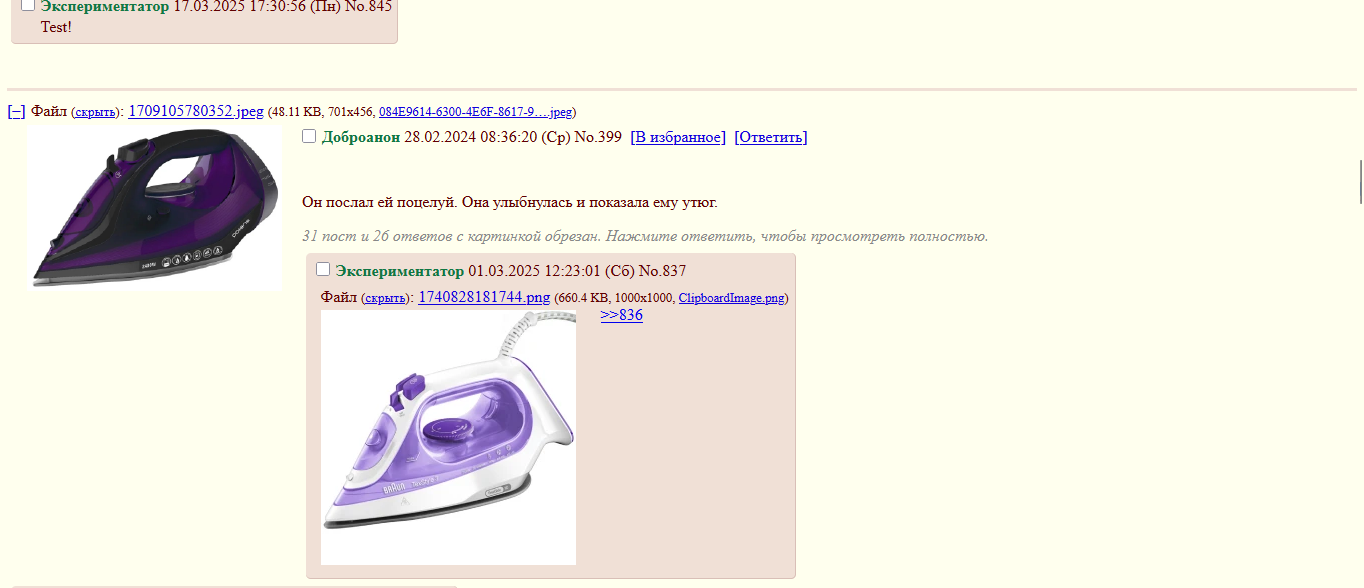
Task: Hide the first post's file via скрыть
Action: [x=96, y=112]
